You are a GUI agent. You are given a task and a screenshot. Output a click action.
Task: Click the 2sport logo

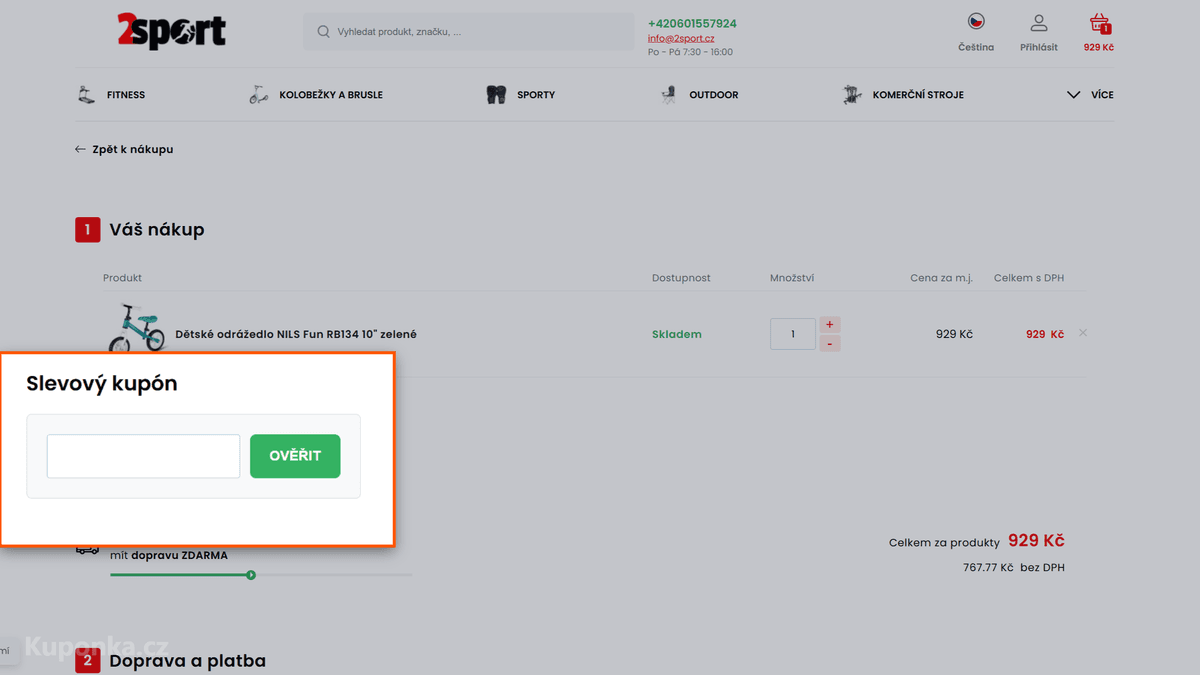[171, 31]
